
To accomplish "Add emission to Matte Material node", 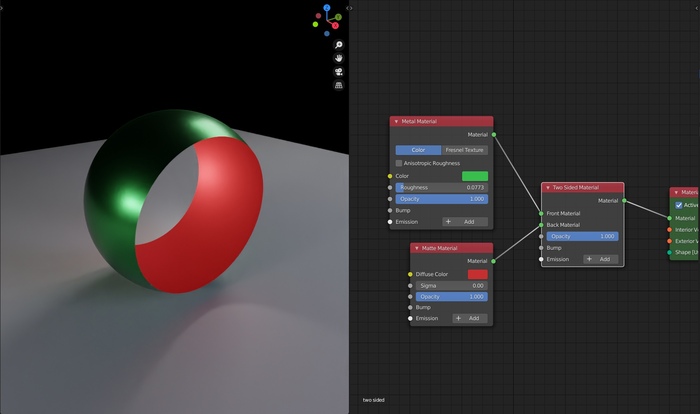I will tap(470, 318).
